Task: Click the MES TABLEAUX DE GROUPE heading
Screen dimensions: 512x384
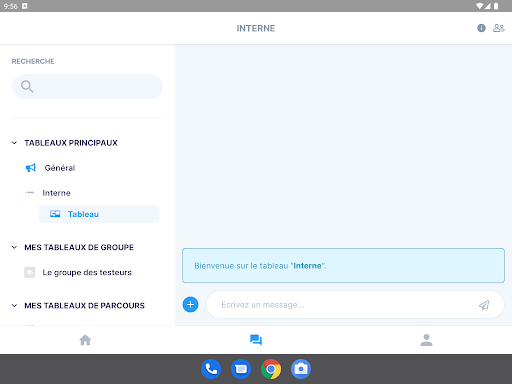Action: point(79,247)
